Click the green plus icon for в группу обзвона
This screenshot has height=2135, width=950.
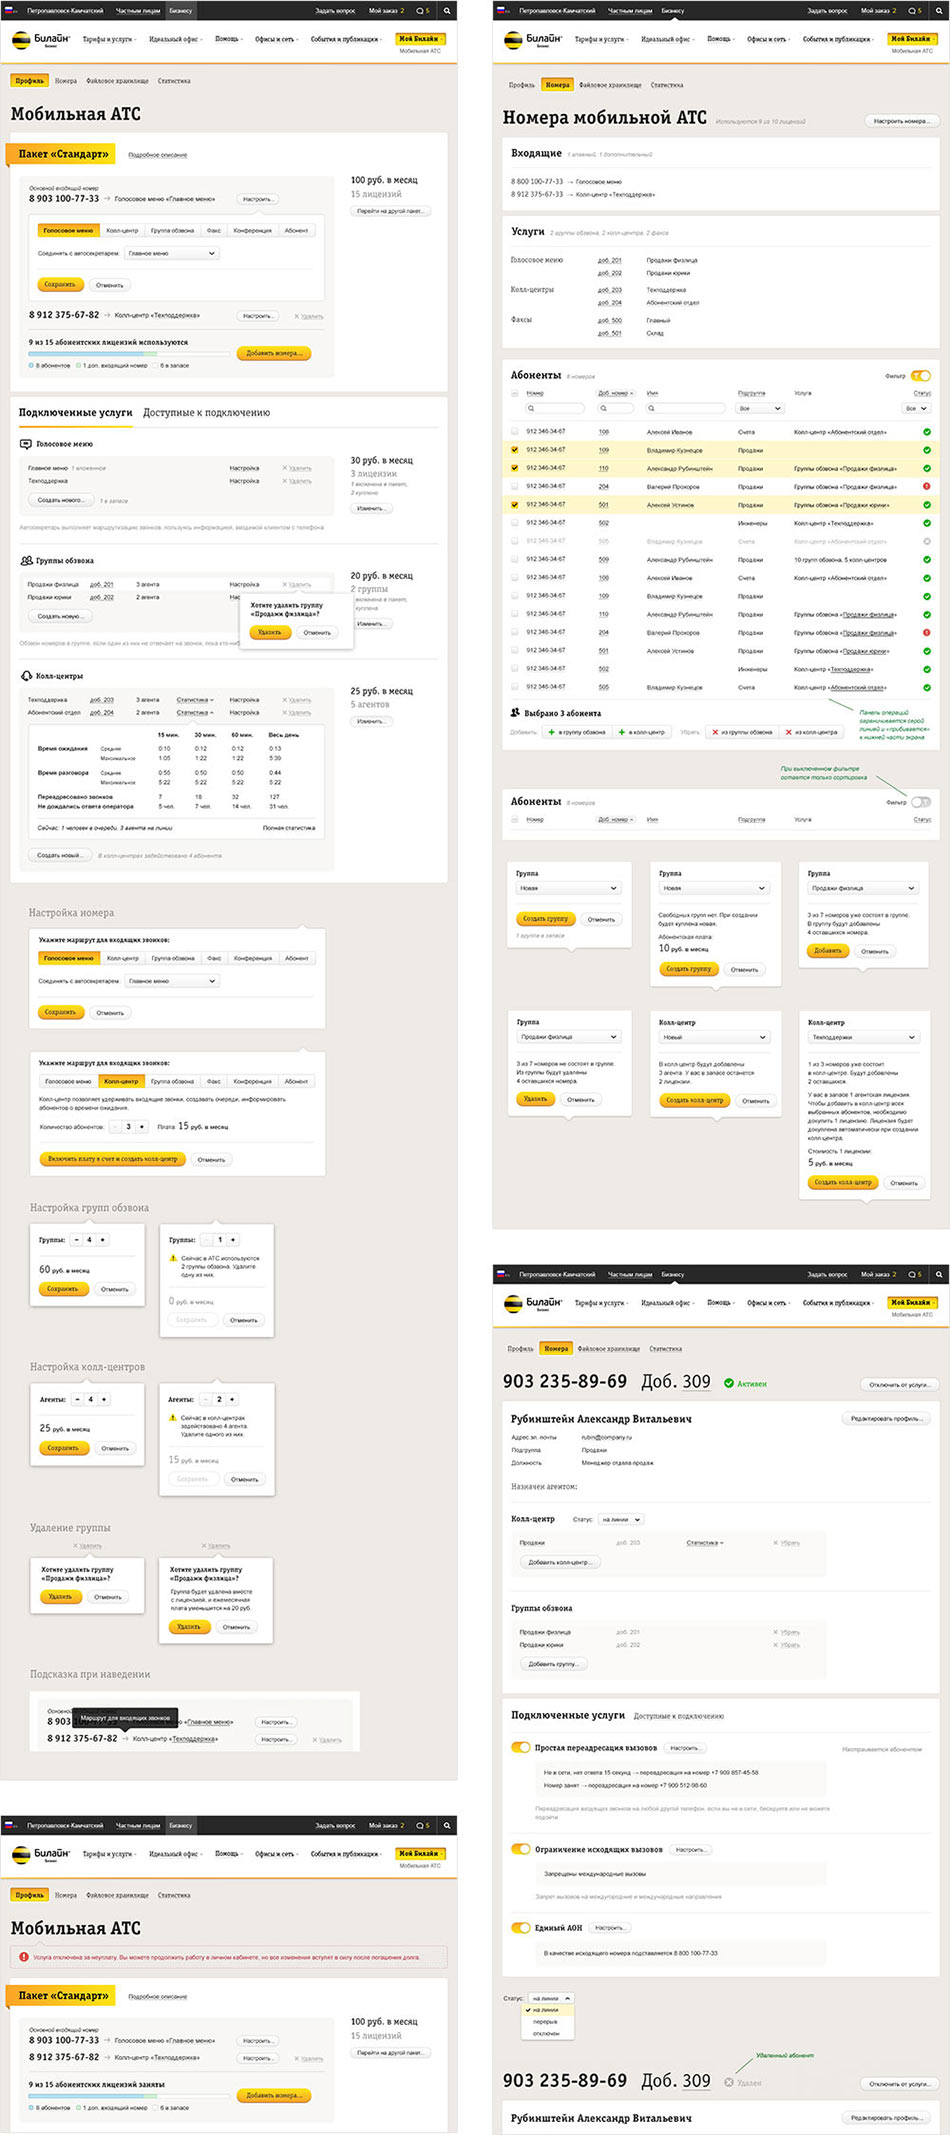click(551, 732)
